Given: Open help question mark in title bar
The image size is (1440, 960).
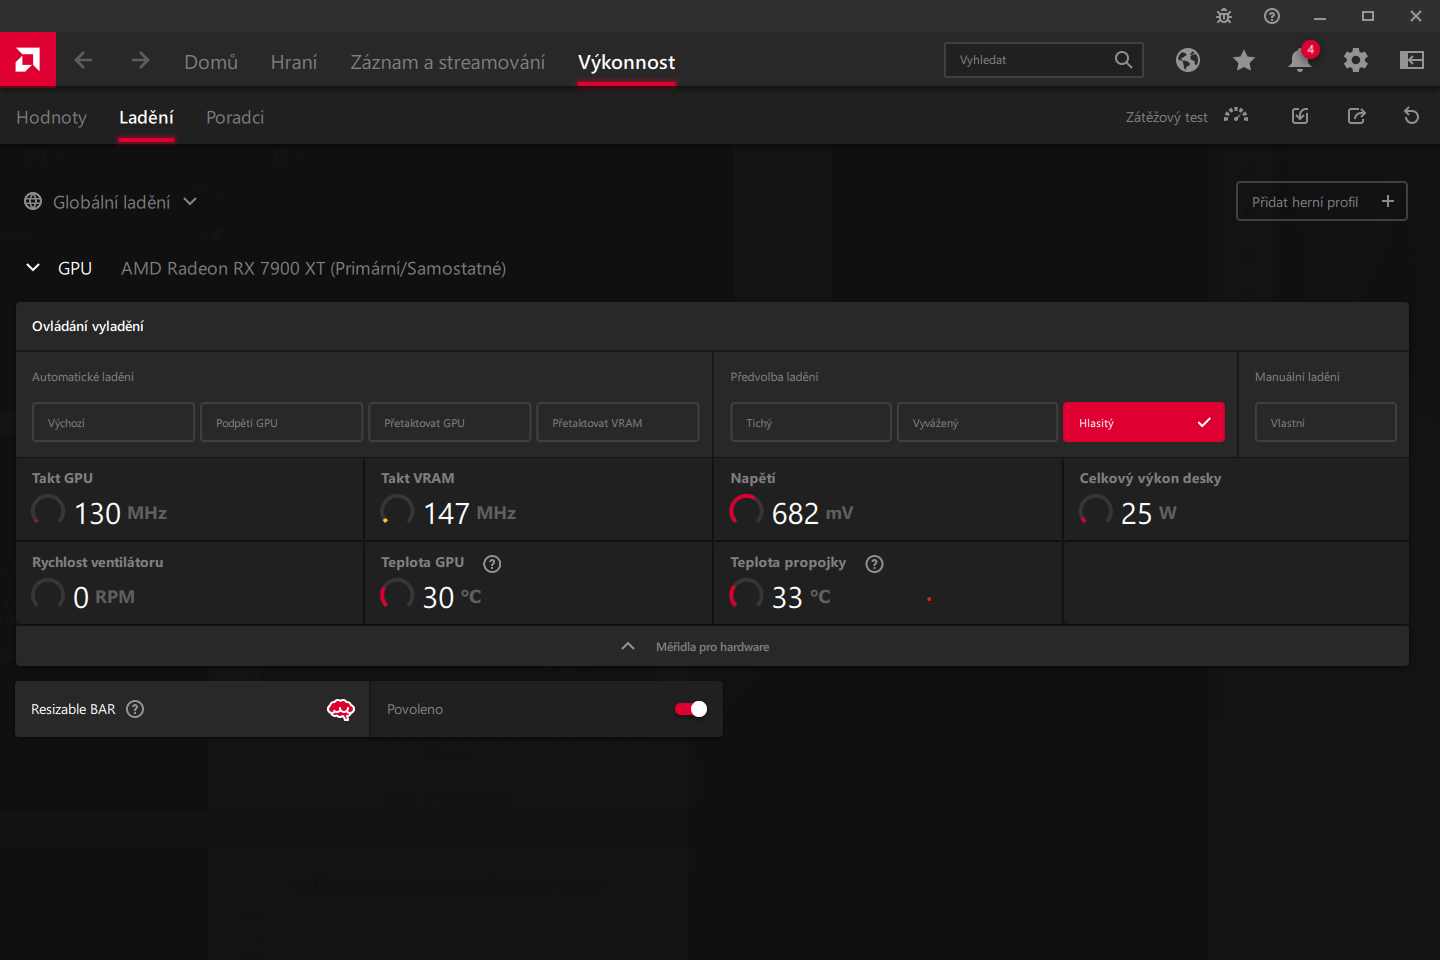Looking at the screenshot, I should (x=1272, y=16).
